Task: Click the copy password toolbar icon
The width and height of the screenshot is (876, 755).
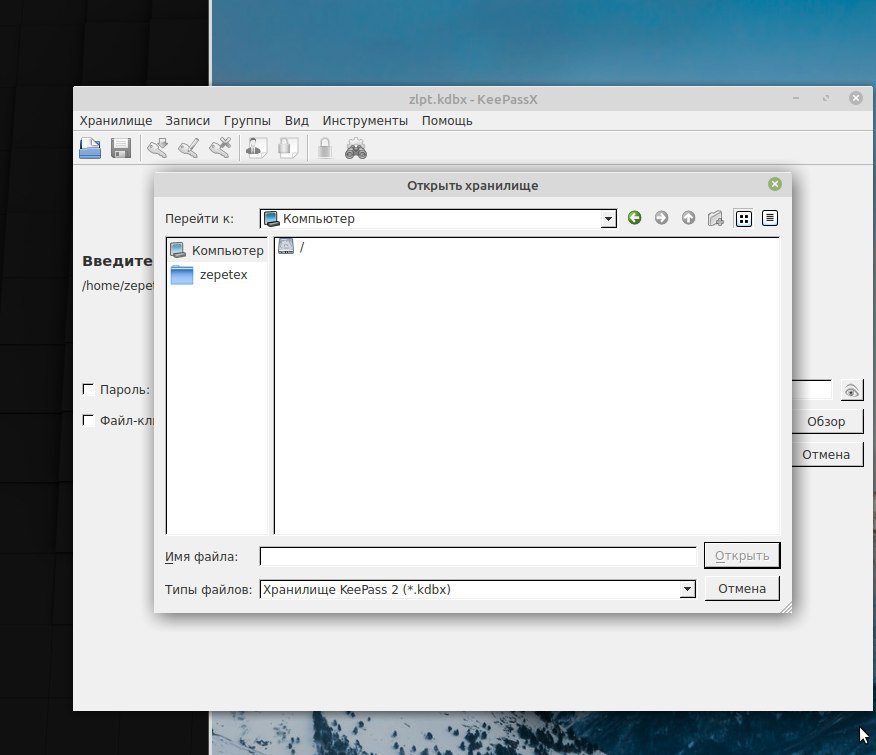Action: pos(288,148)
